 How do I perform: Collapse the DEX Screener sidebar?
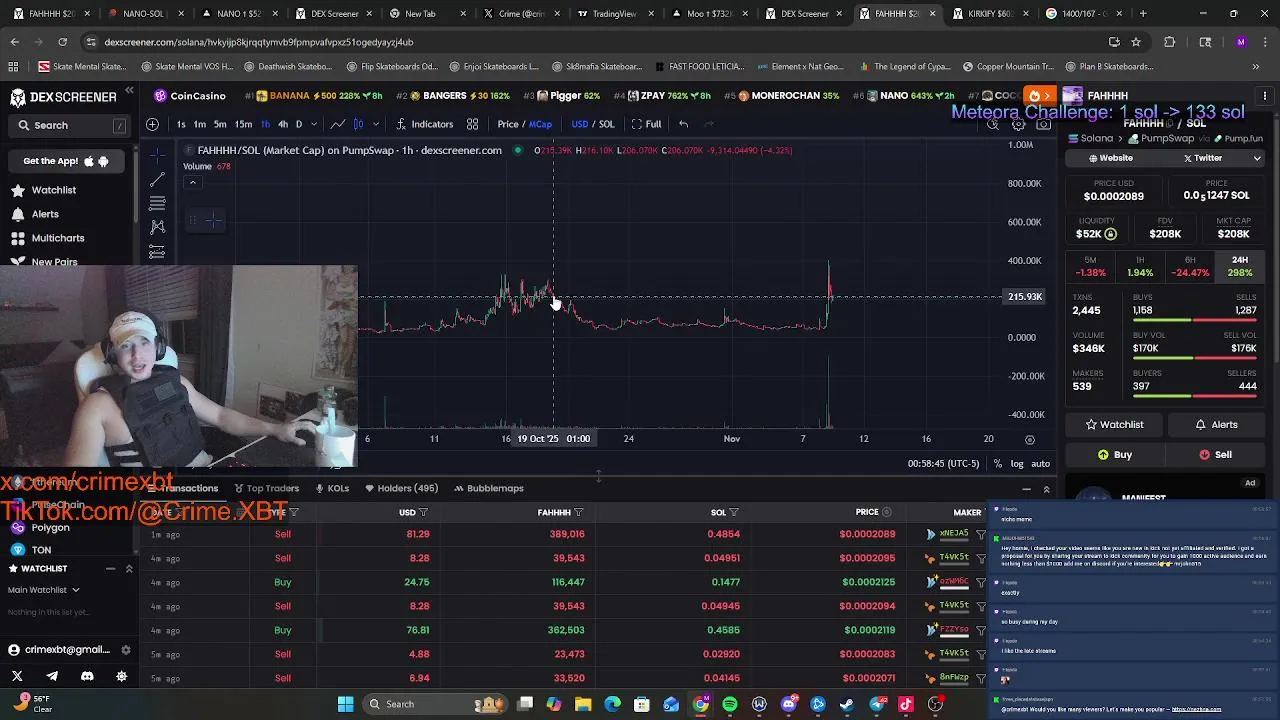click(129, 91)
